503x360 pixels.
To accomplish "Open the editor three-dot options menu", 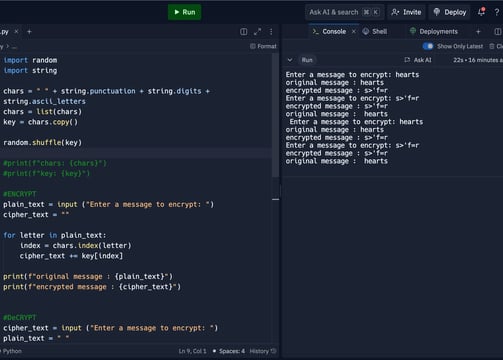I will pyautogui.click(x=271, y=32).
